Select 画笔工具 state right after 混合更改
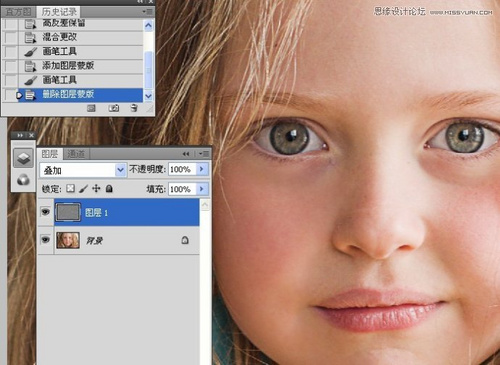500x365 pixels. pos(81,52)
